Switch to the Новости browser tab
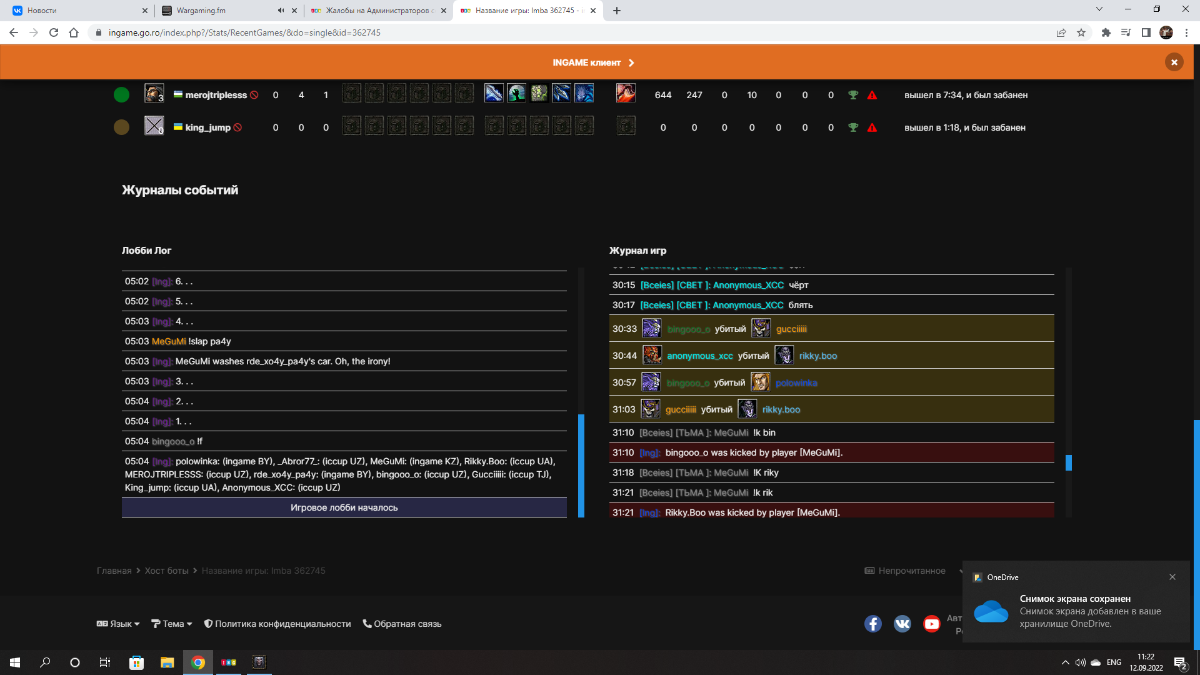The image size is (1200, 675). click(x=76, y=11)
